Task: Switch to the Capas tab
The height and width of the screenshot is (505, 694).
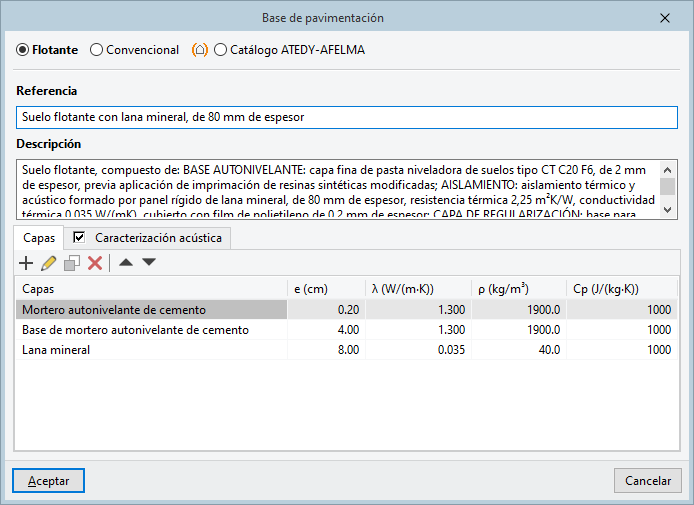Action: [x=38, y=238]
